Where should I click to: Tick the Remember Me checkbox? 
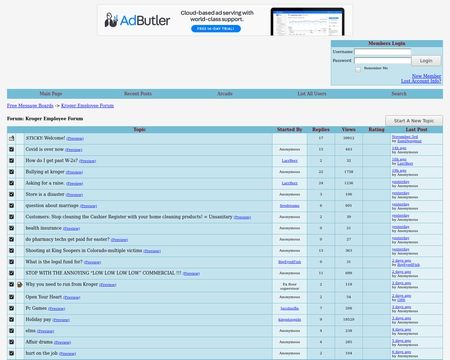point(358,69)
